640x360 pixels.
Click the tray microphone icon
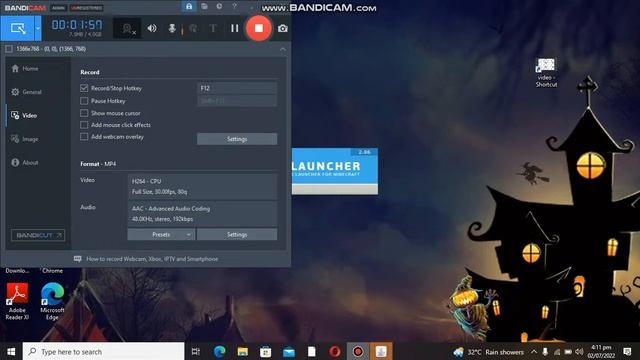coord(545,352)
